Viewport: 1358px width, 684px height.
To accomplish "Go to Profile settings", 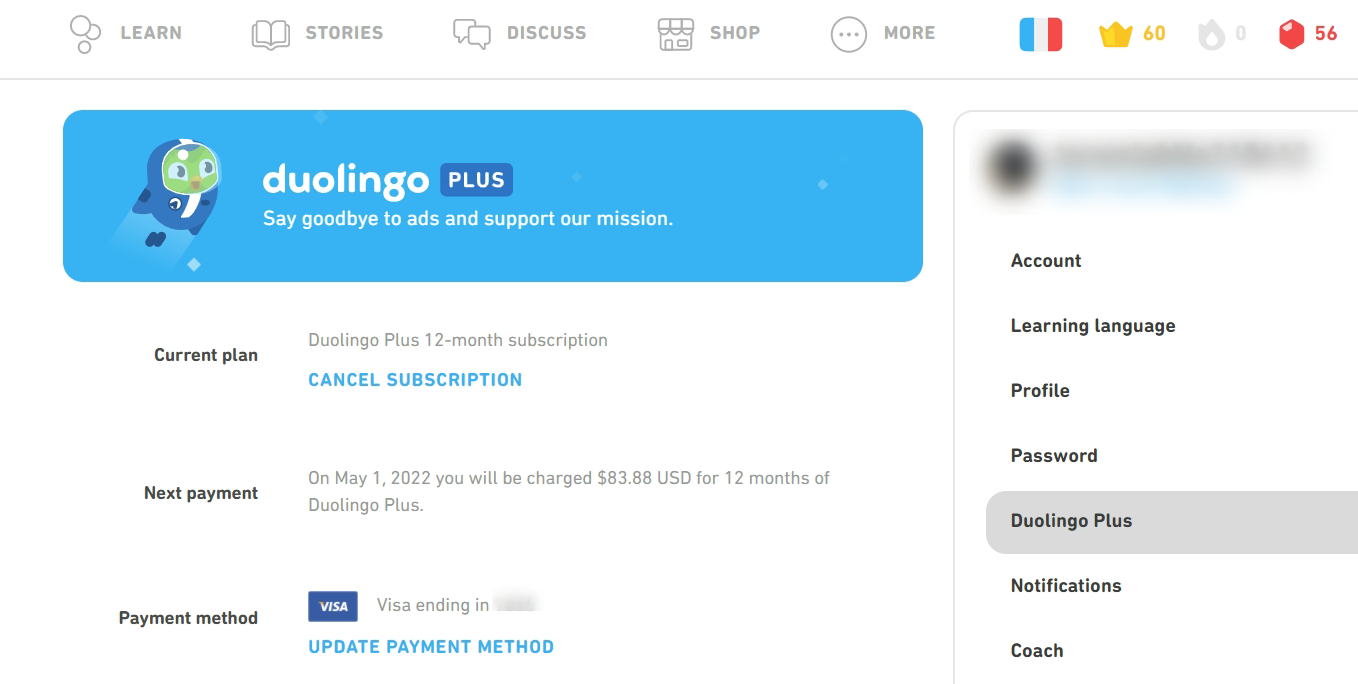I will pyautogui.click(x=1040, y=391).
